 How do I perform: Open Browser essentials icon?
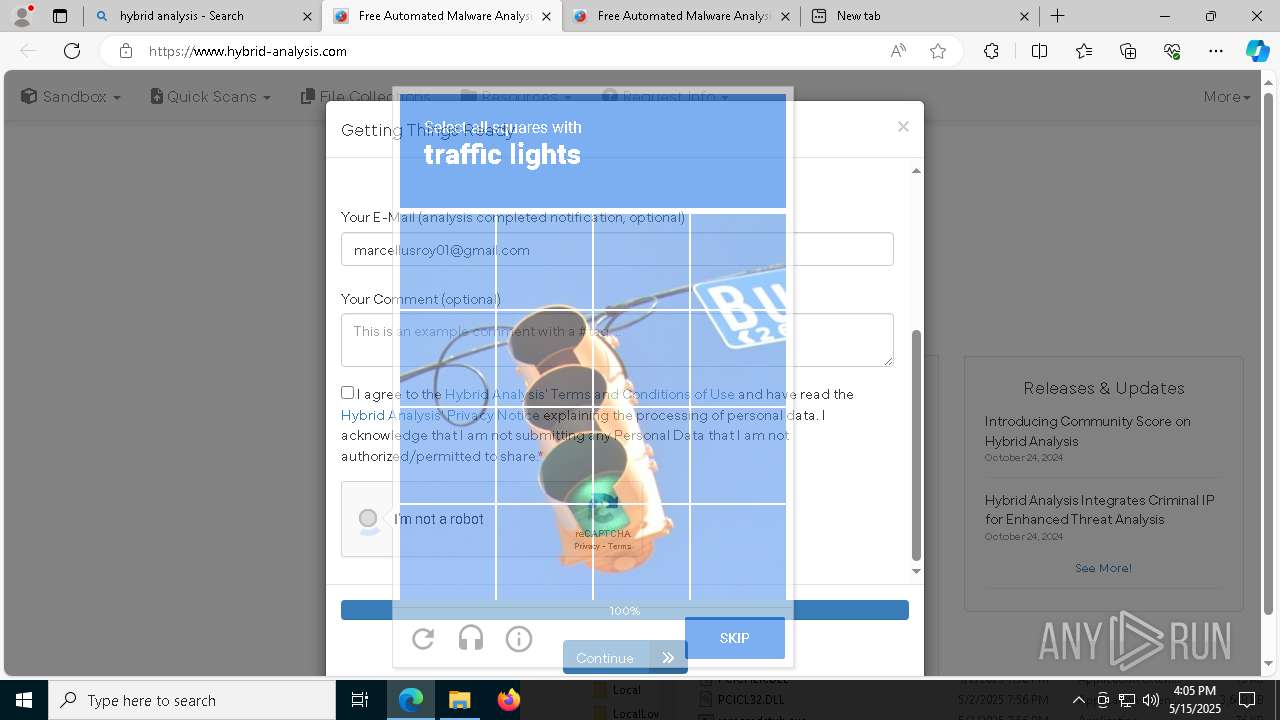tap(1172, 51)
